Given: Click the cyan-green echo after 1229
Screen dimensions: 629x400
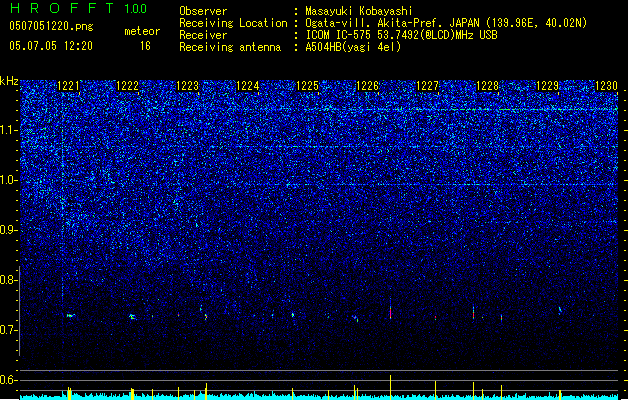Looking at the screenshot, I should click(560, 310).
